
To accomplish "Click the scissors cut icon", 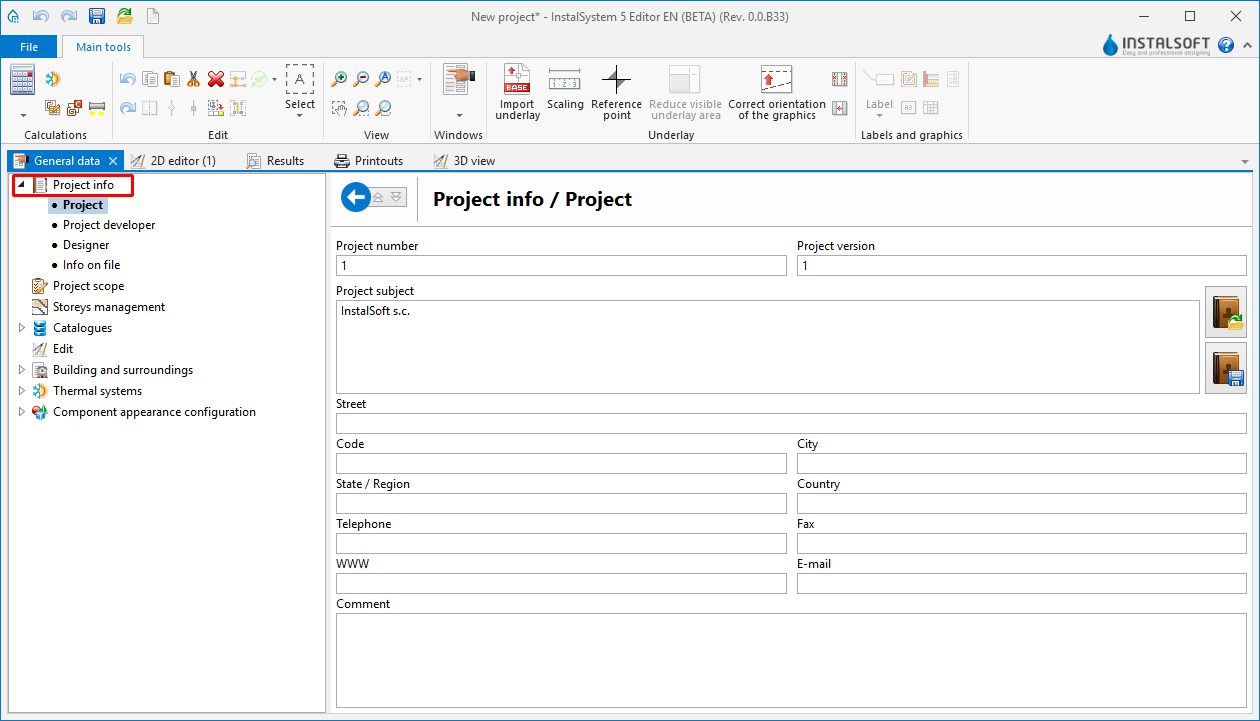I will point(194,79).
